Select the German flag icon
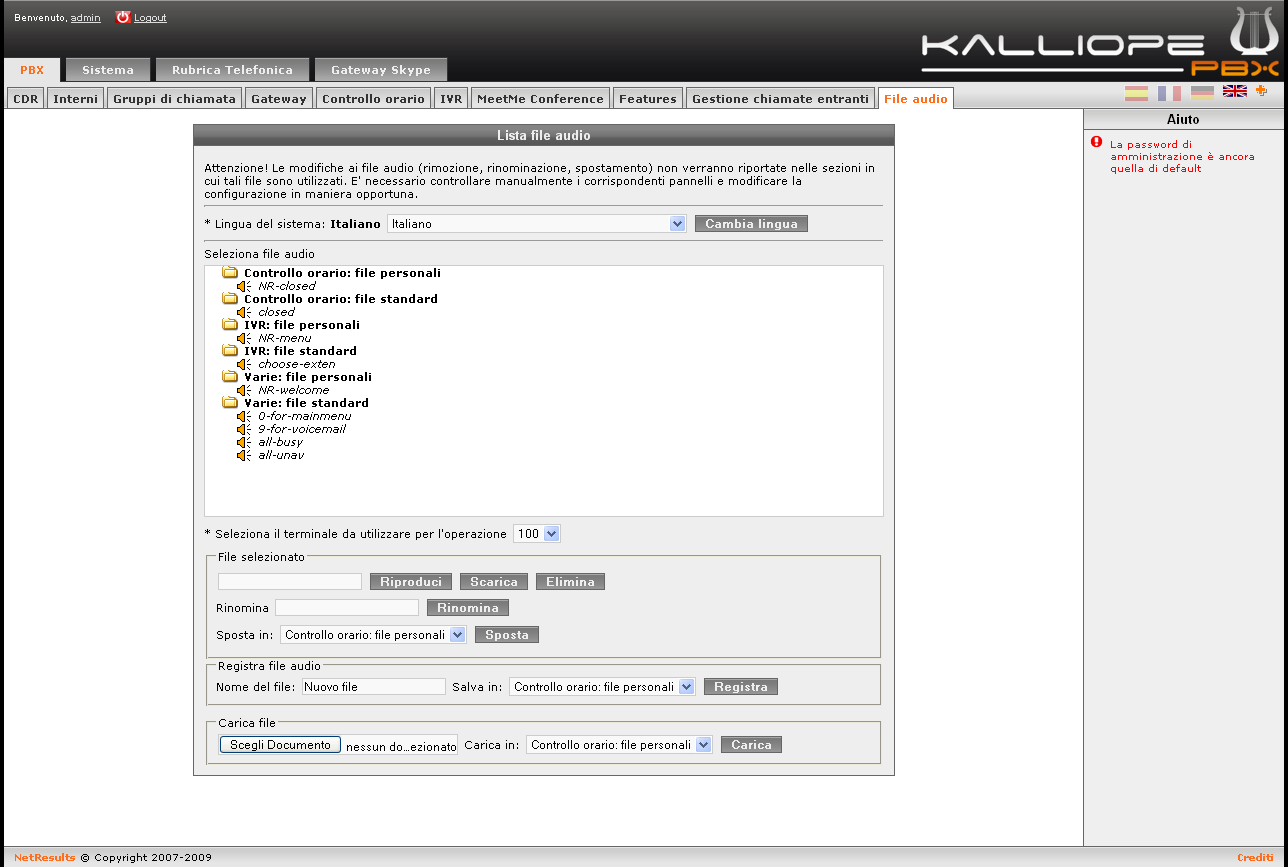This screenshot has width=1288, height=867. point(1202,93)
